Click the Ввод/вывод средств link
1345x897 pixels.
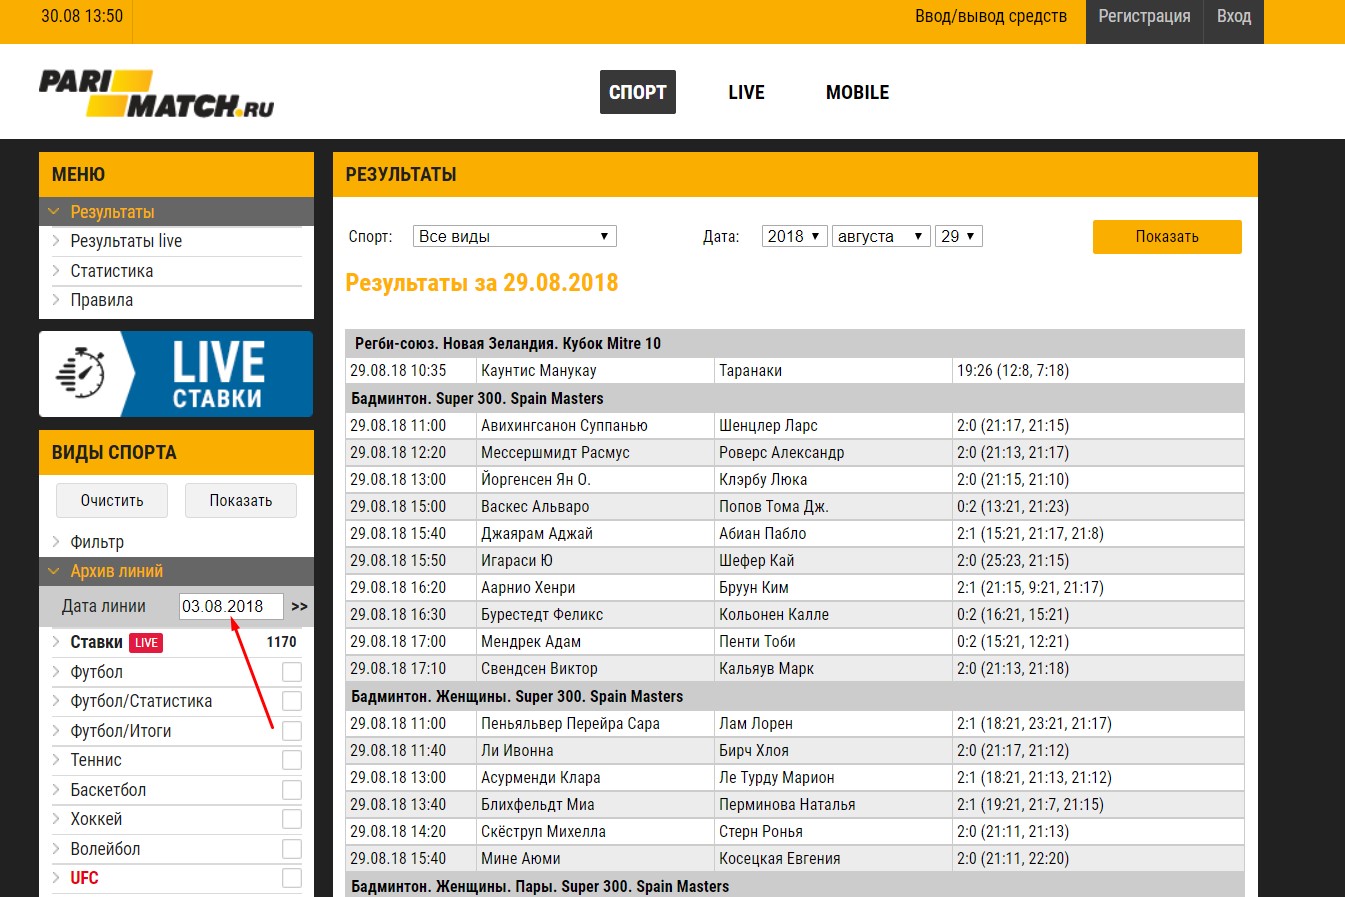point(991,16)
